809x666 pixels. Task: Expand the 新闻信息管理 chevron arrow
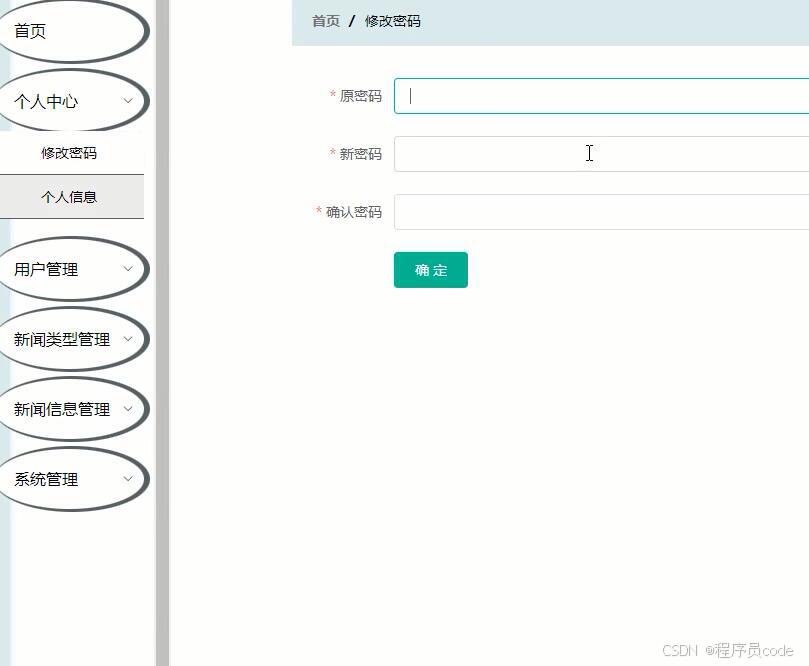coord(128,410)
